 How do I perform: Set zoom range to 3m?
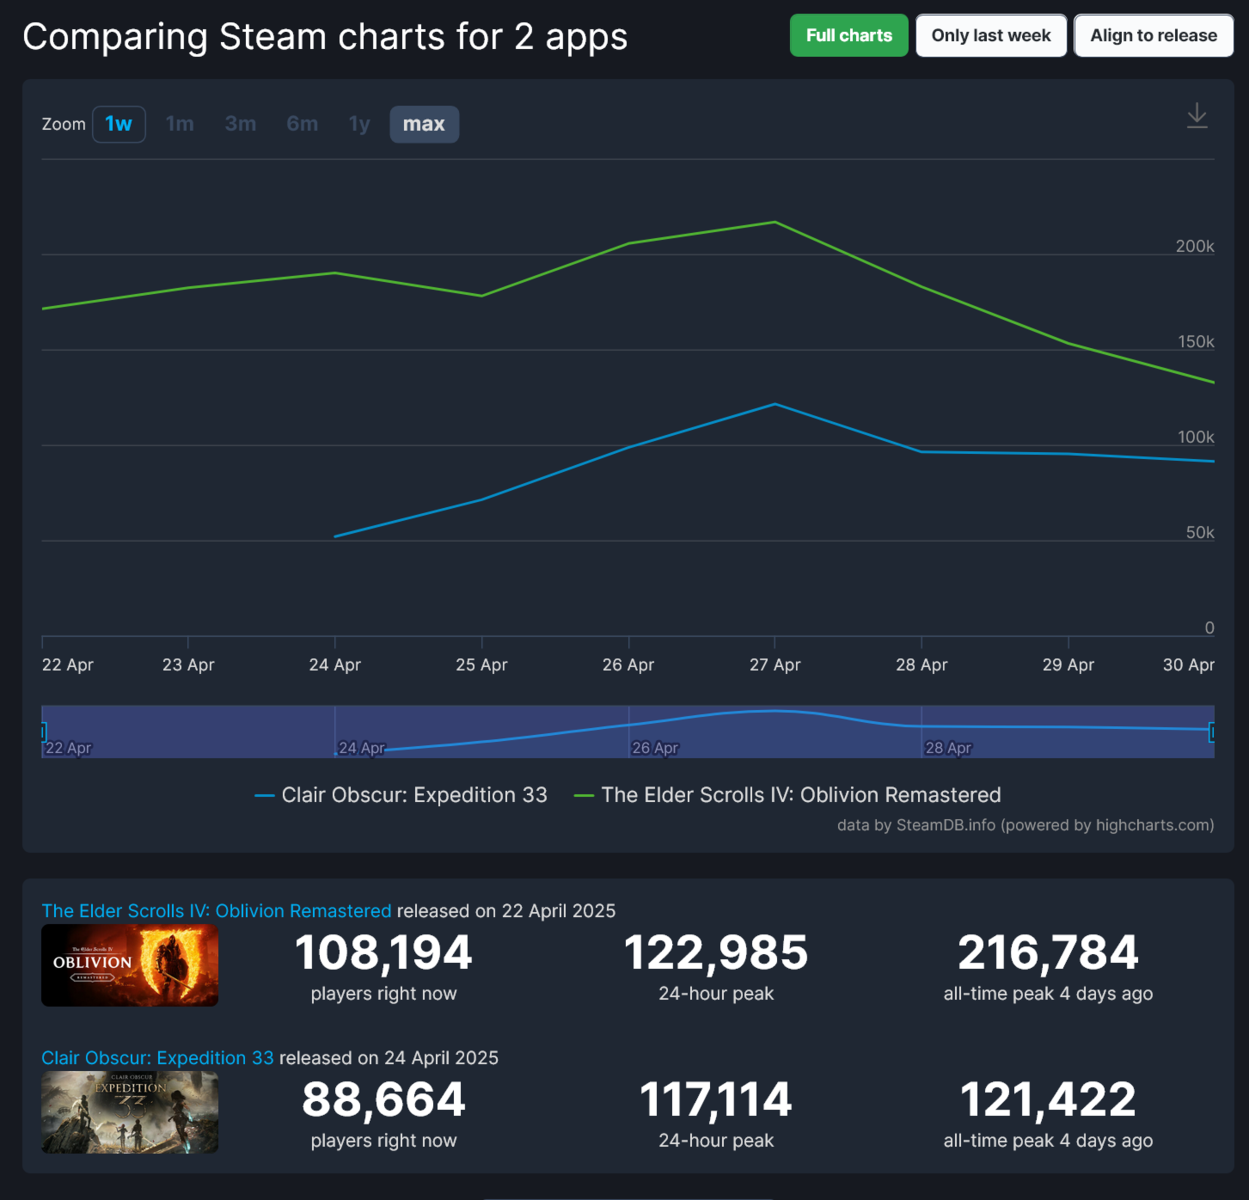coord(240,124)
